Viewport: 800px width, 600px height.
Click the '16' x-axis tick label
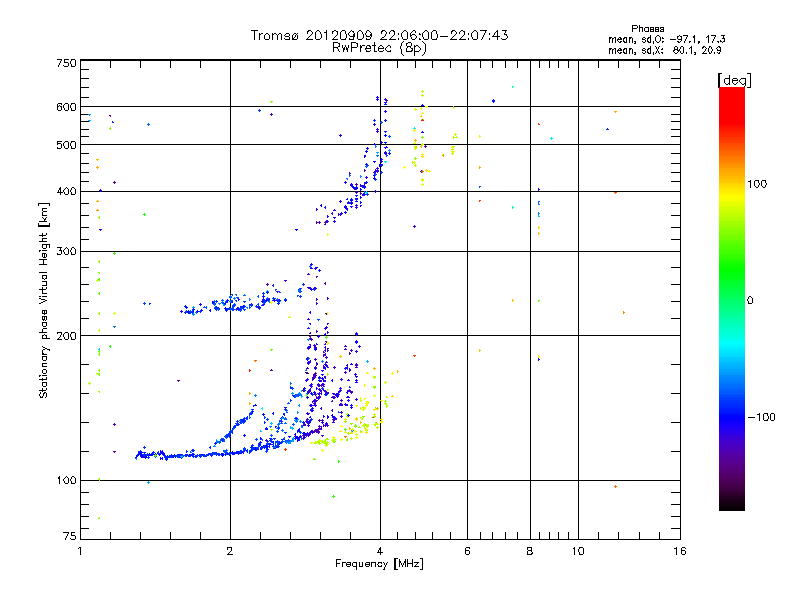click(680, 551)
